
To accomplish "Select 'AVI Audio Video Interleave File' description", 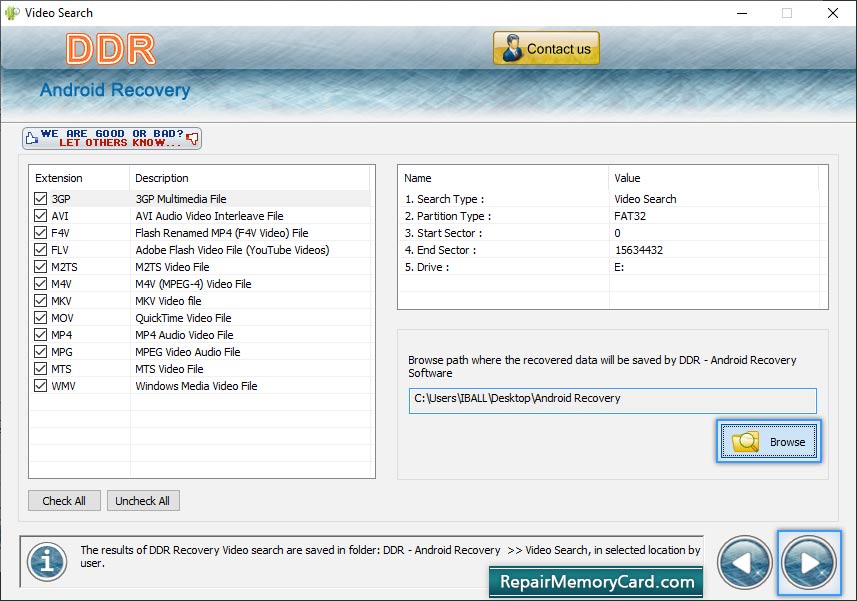I will click(x=209, y=216).
